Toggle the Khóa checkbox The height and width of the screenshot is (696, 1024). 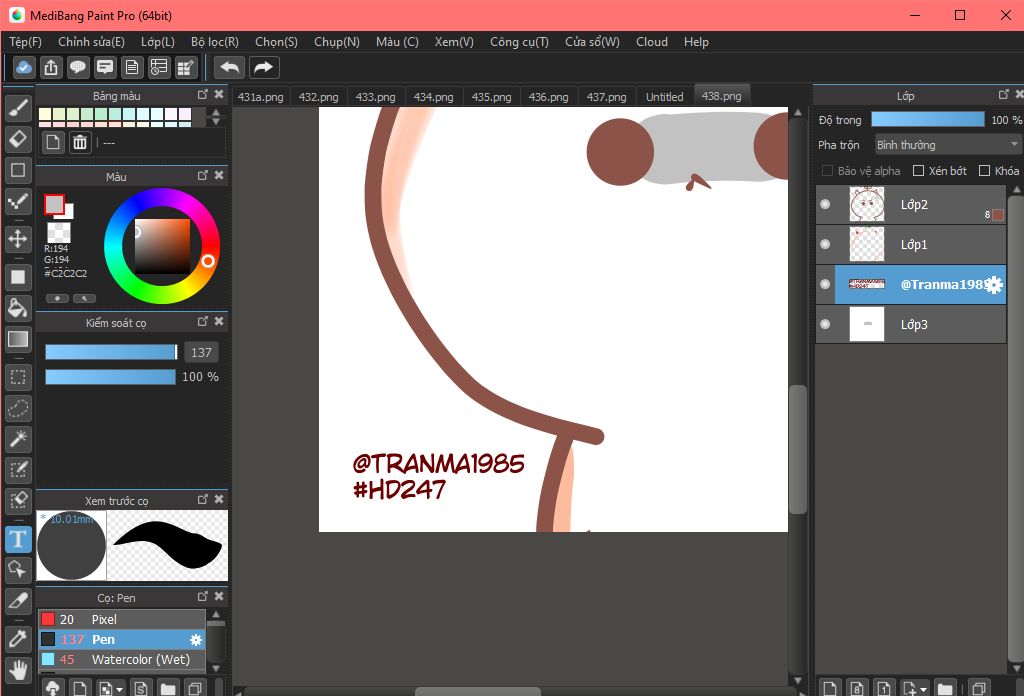coord(984,170)
